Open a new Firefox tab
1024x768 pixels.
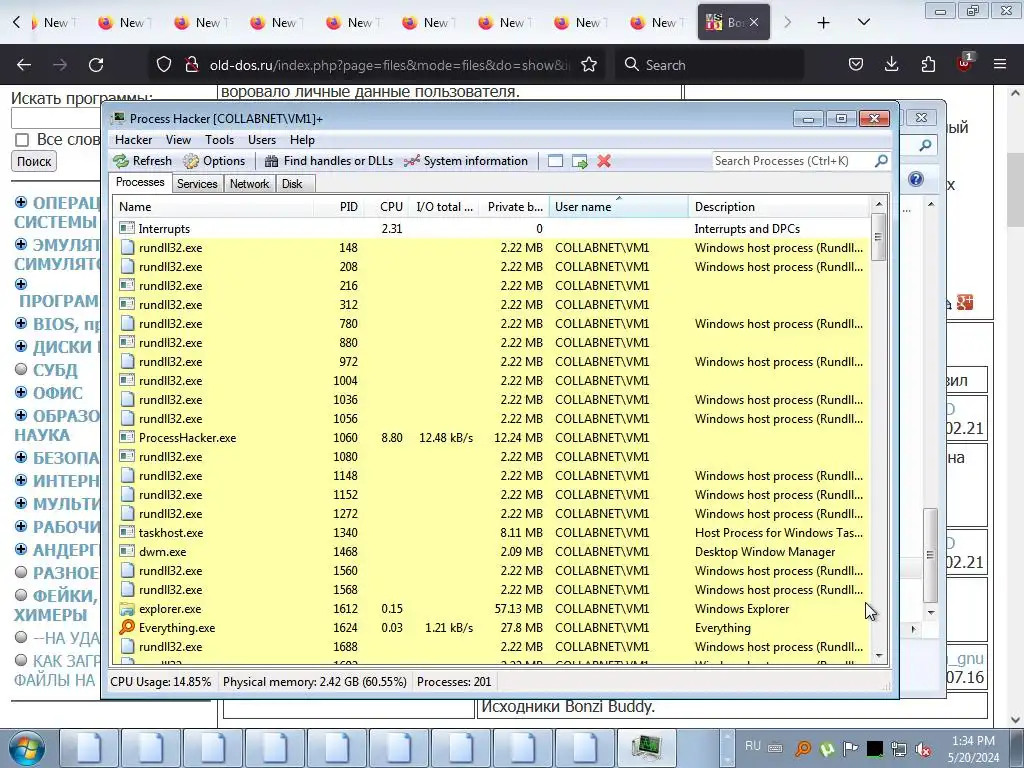click(x=824, y=23)
